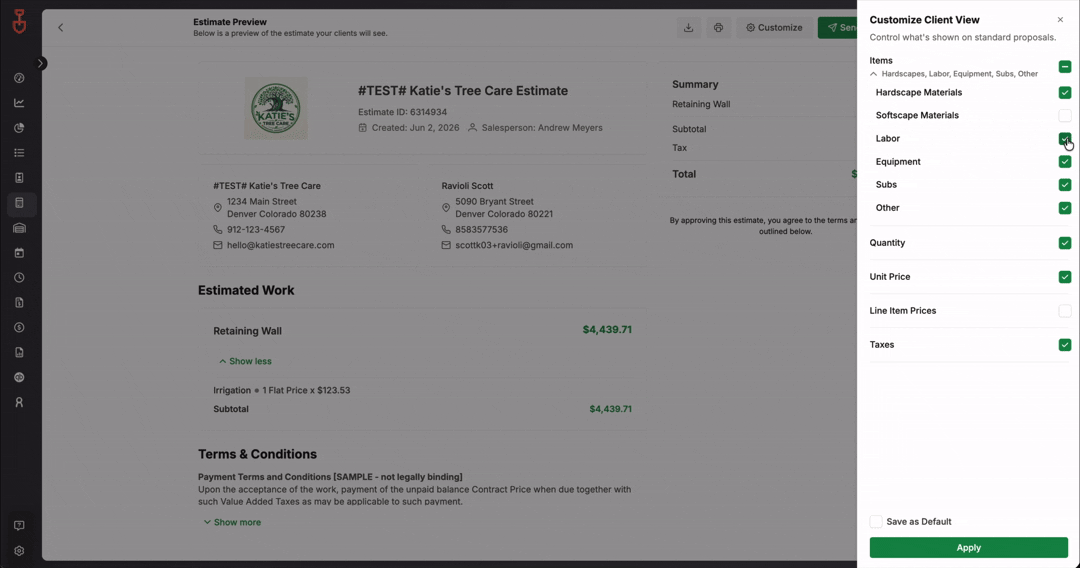Click Retaining Wall in the Summary
This screenshot has width=1080, height=568.
[x=701, y=104]
